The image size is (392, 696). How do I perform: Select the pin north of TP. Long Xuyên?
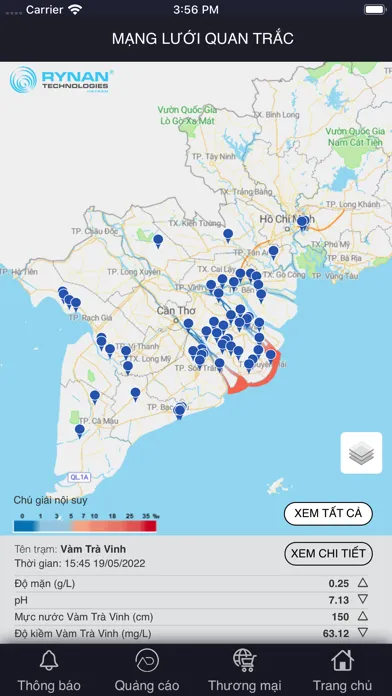point(158,241)
